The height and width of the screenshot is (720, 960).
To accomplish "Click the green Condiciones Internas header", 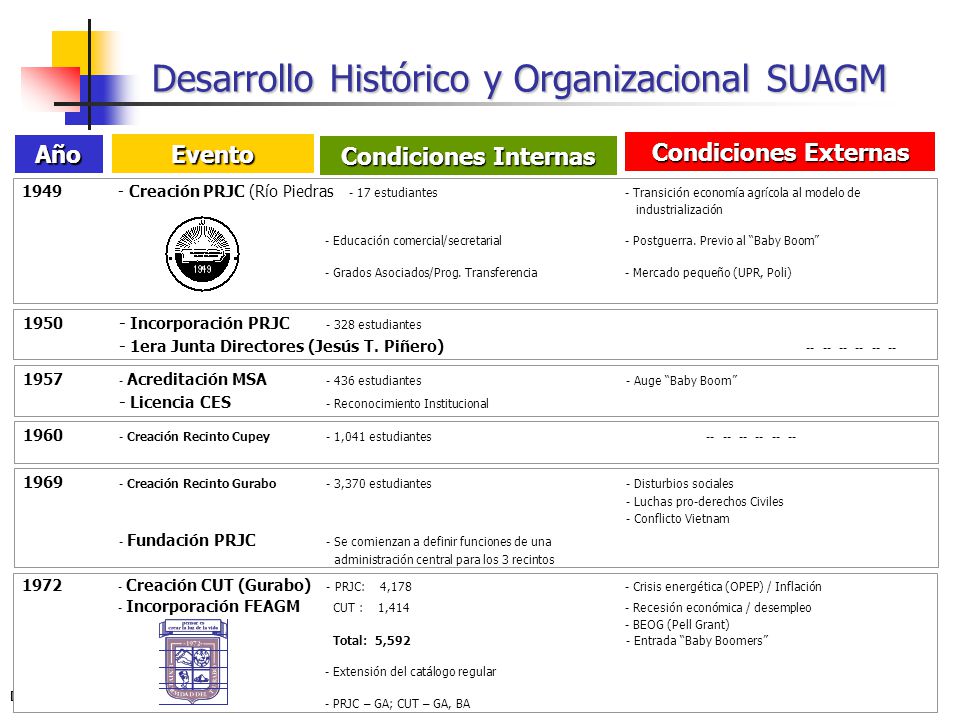I will [x=468, y=156].
